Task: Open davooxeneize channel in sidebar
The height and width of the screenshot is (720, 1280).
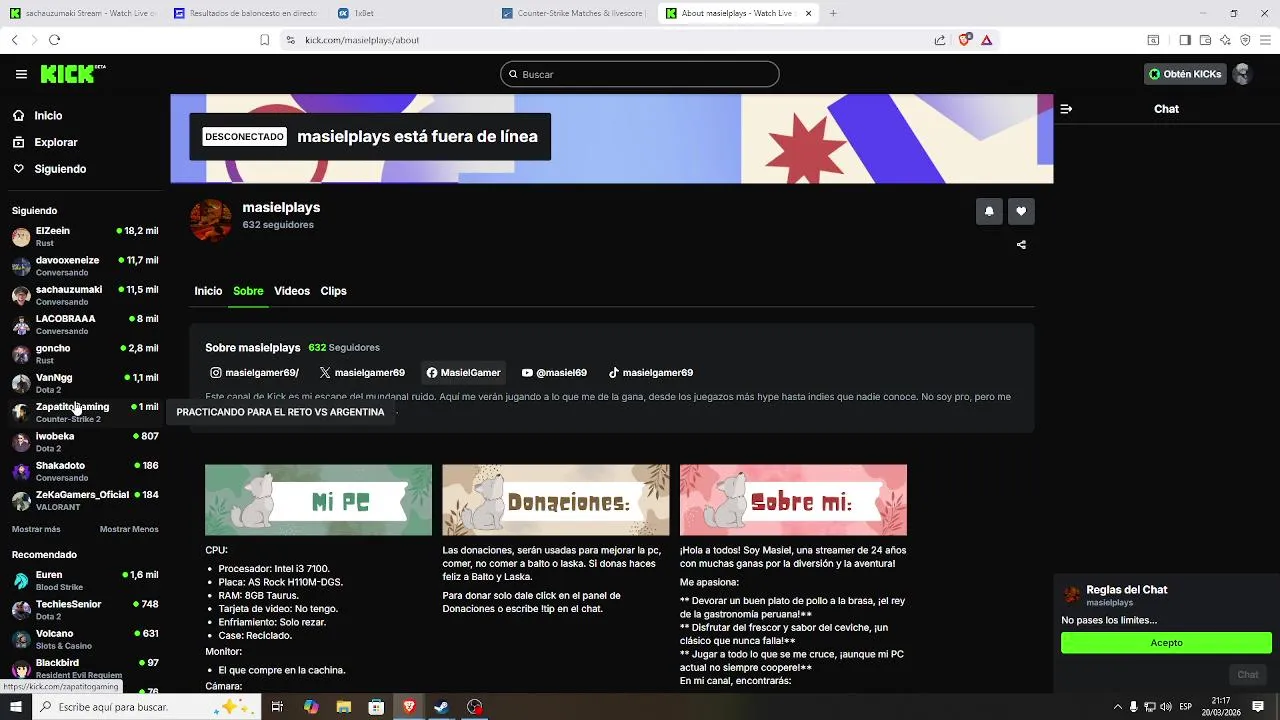Action: [85, 265]
